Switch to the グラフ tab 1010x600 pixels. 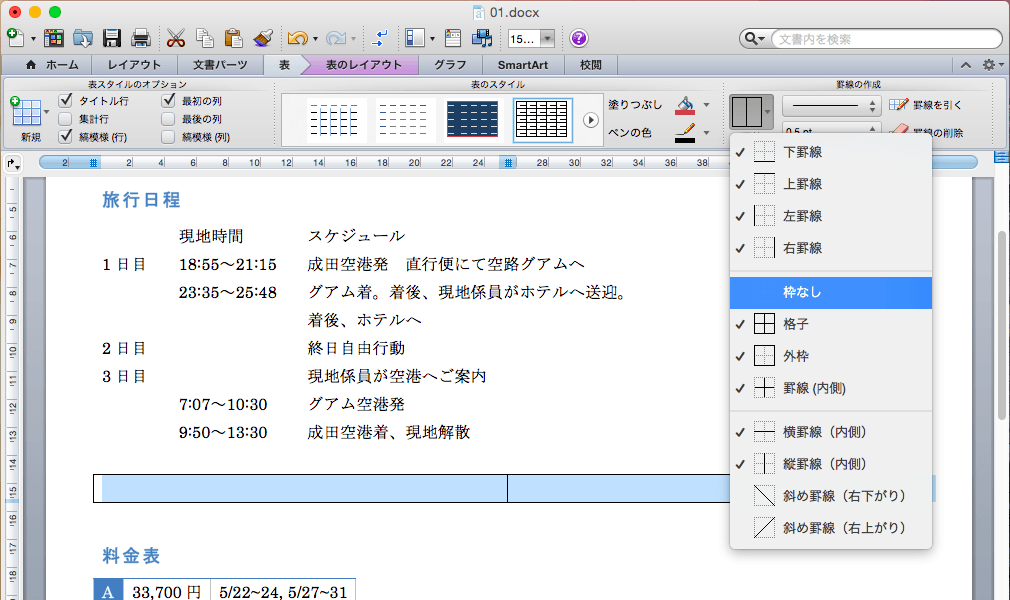click(450, 64)
